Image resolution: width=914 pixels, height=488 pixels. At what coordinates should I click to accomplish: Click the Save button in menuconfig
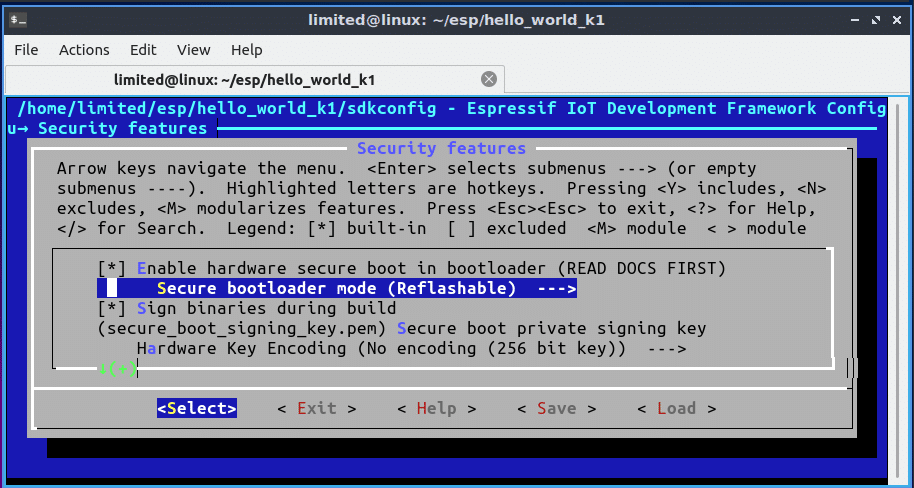[556, 408]
